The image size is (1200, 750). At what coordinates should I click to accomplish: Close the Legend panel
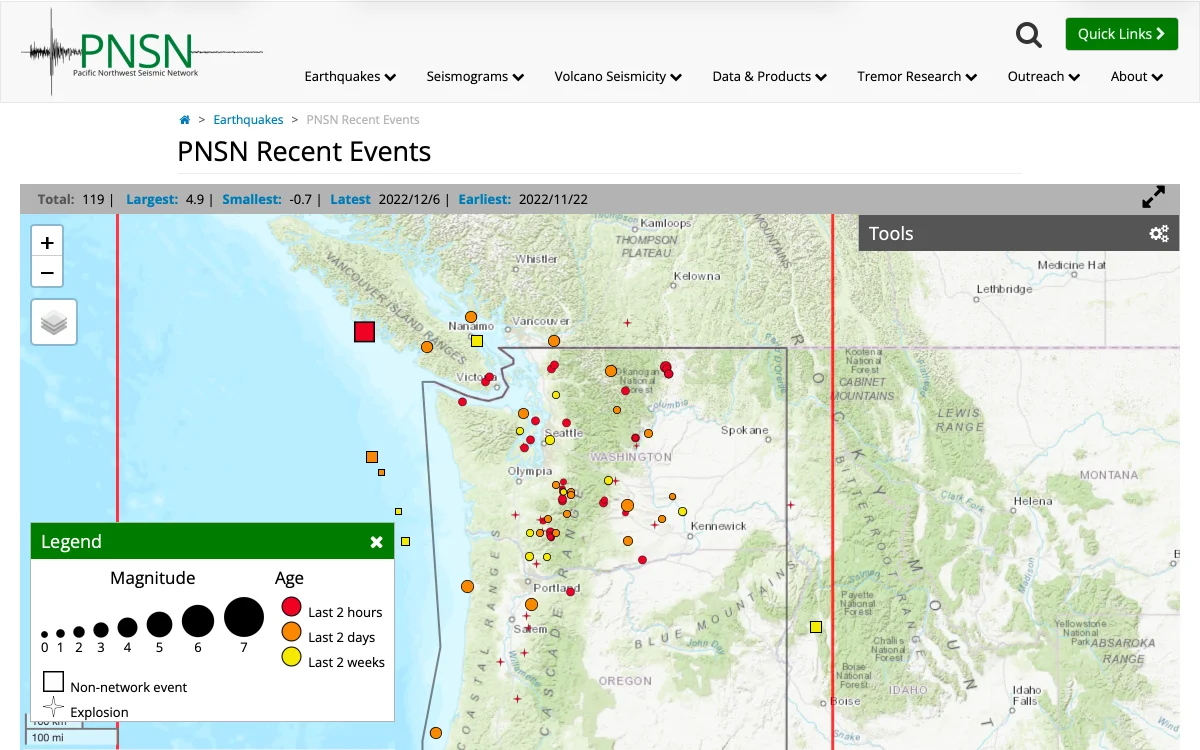[376, 542]
